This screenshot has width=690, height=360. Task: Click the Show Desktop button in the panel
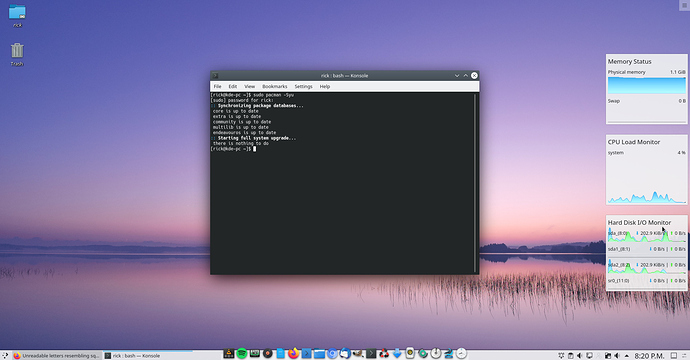point(674,356)
